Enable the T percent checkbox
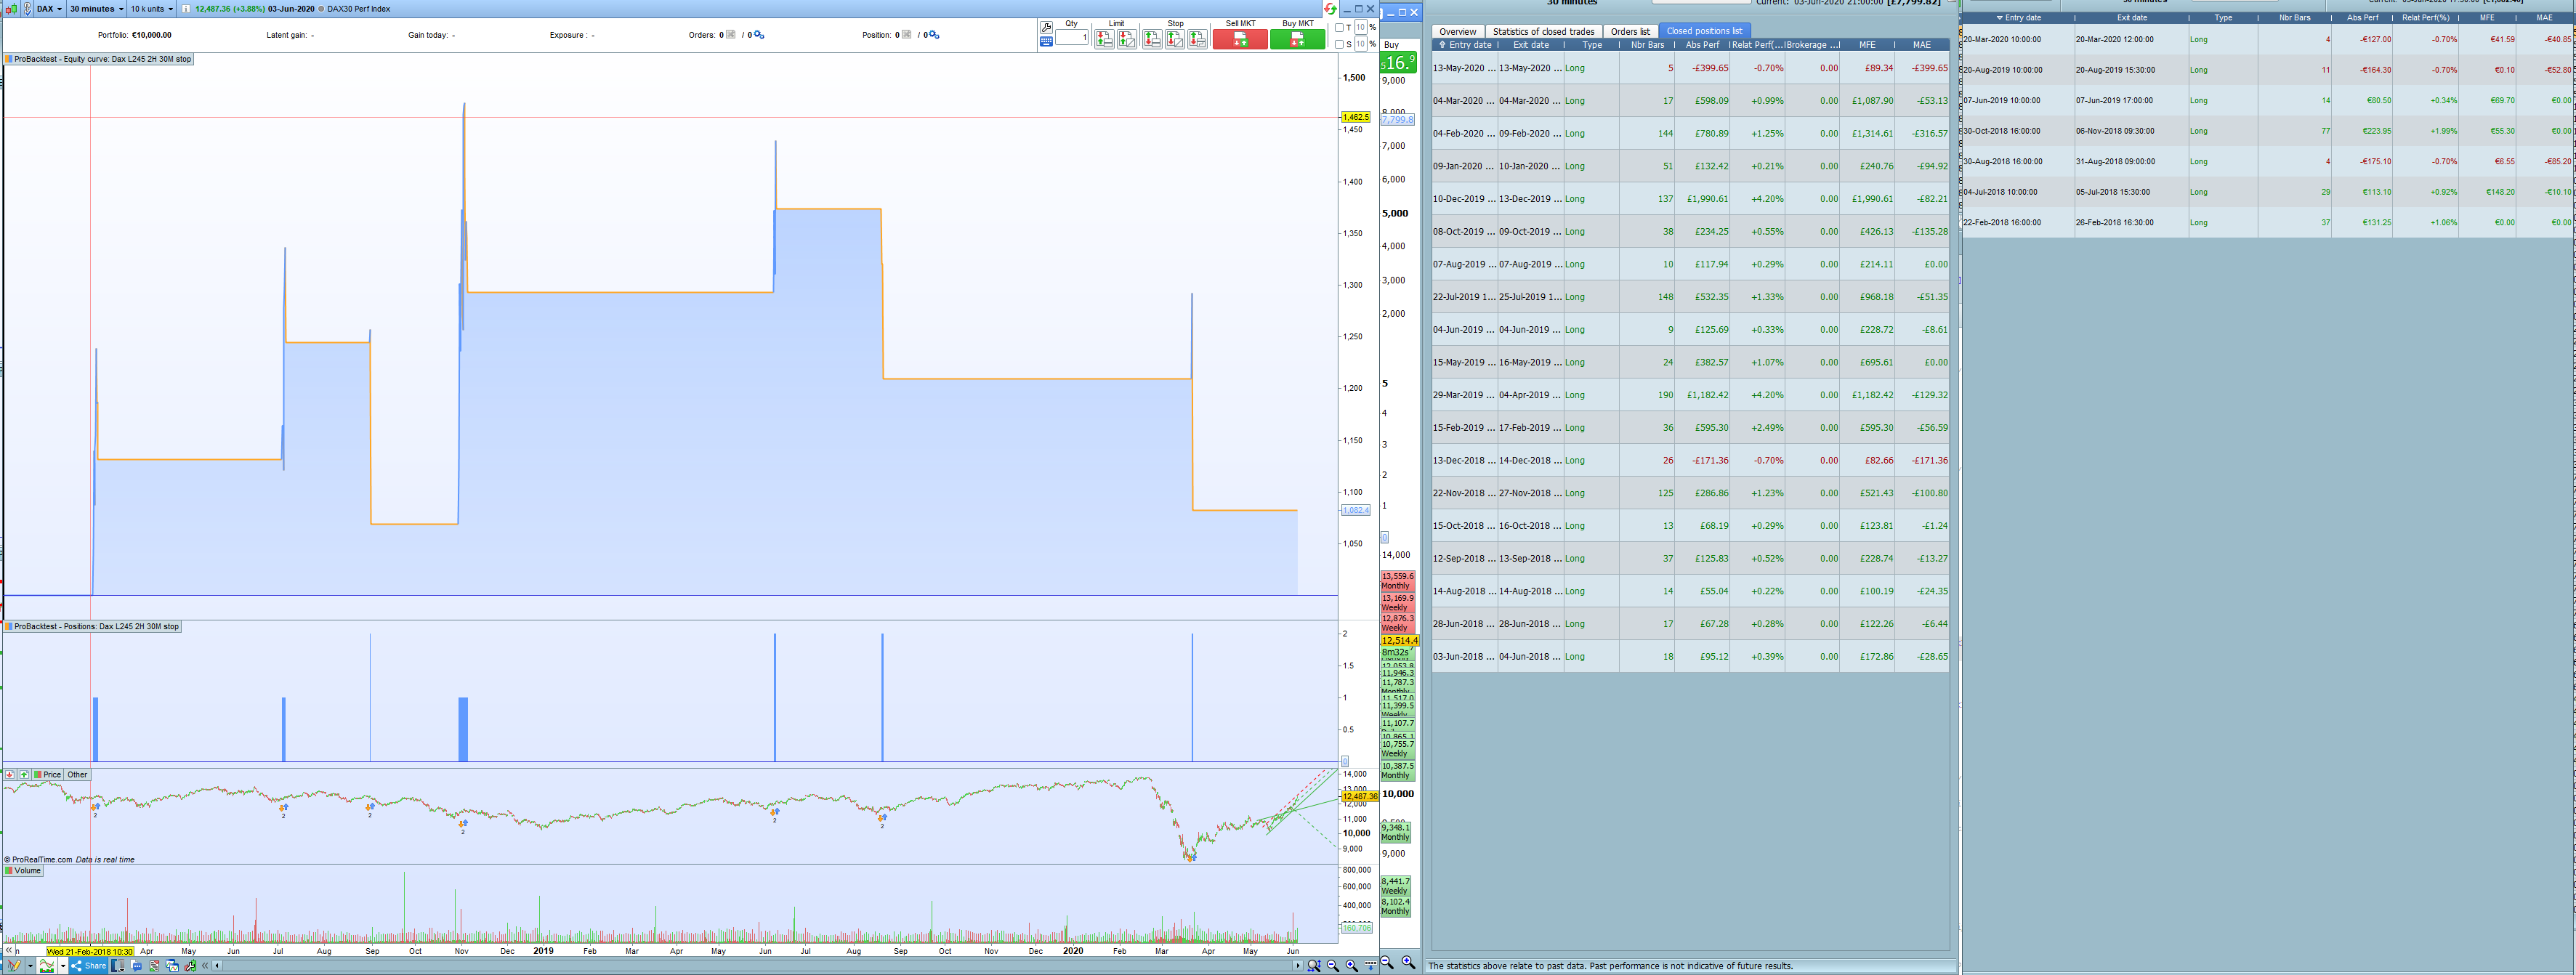Image resolution: width=2576 pixels, height=975 pixels. pos(1340,28)
